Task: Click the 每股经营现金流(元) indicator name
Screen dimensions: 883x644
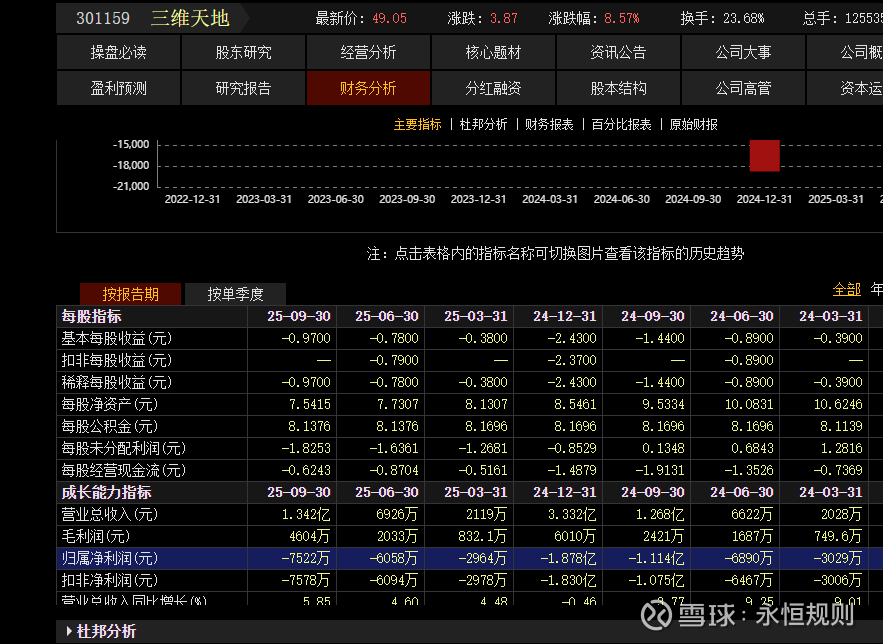Action: (123, 470)
